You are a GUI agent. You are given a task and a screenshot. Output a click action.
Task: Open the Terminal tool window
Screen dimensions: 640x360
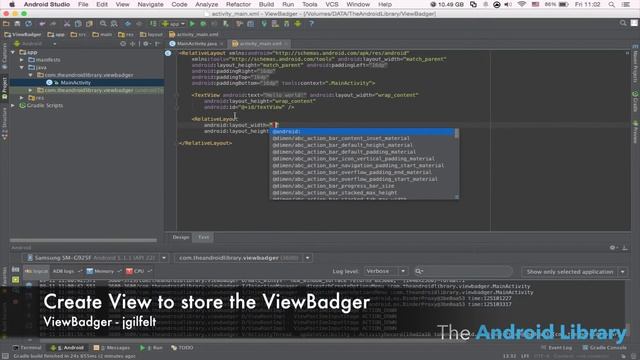[x=28, y=348]
